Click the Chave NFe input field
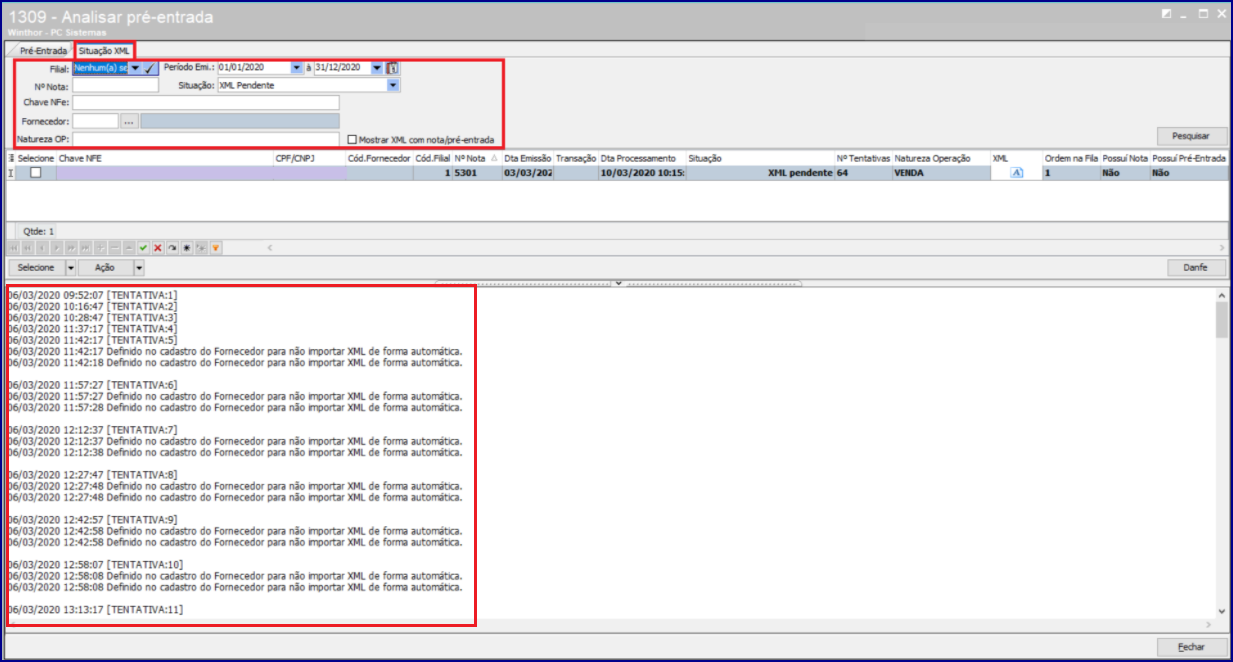 click(x=206, y=103)
